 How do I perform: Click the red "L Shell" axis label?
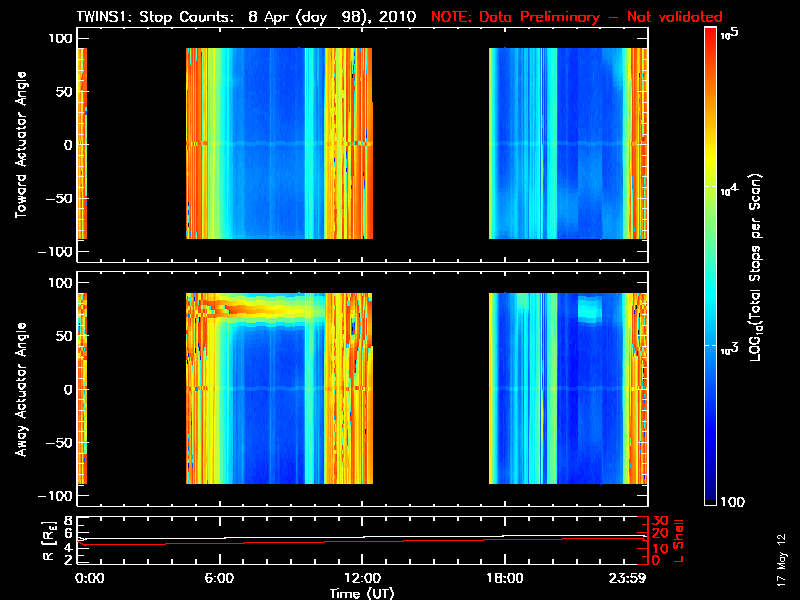click(x=678, y=541)
